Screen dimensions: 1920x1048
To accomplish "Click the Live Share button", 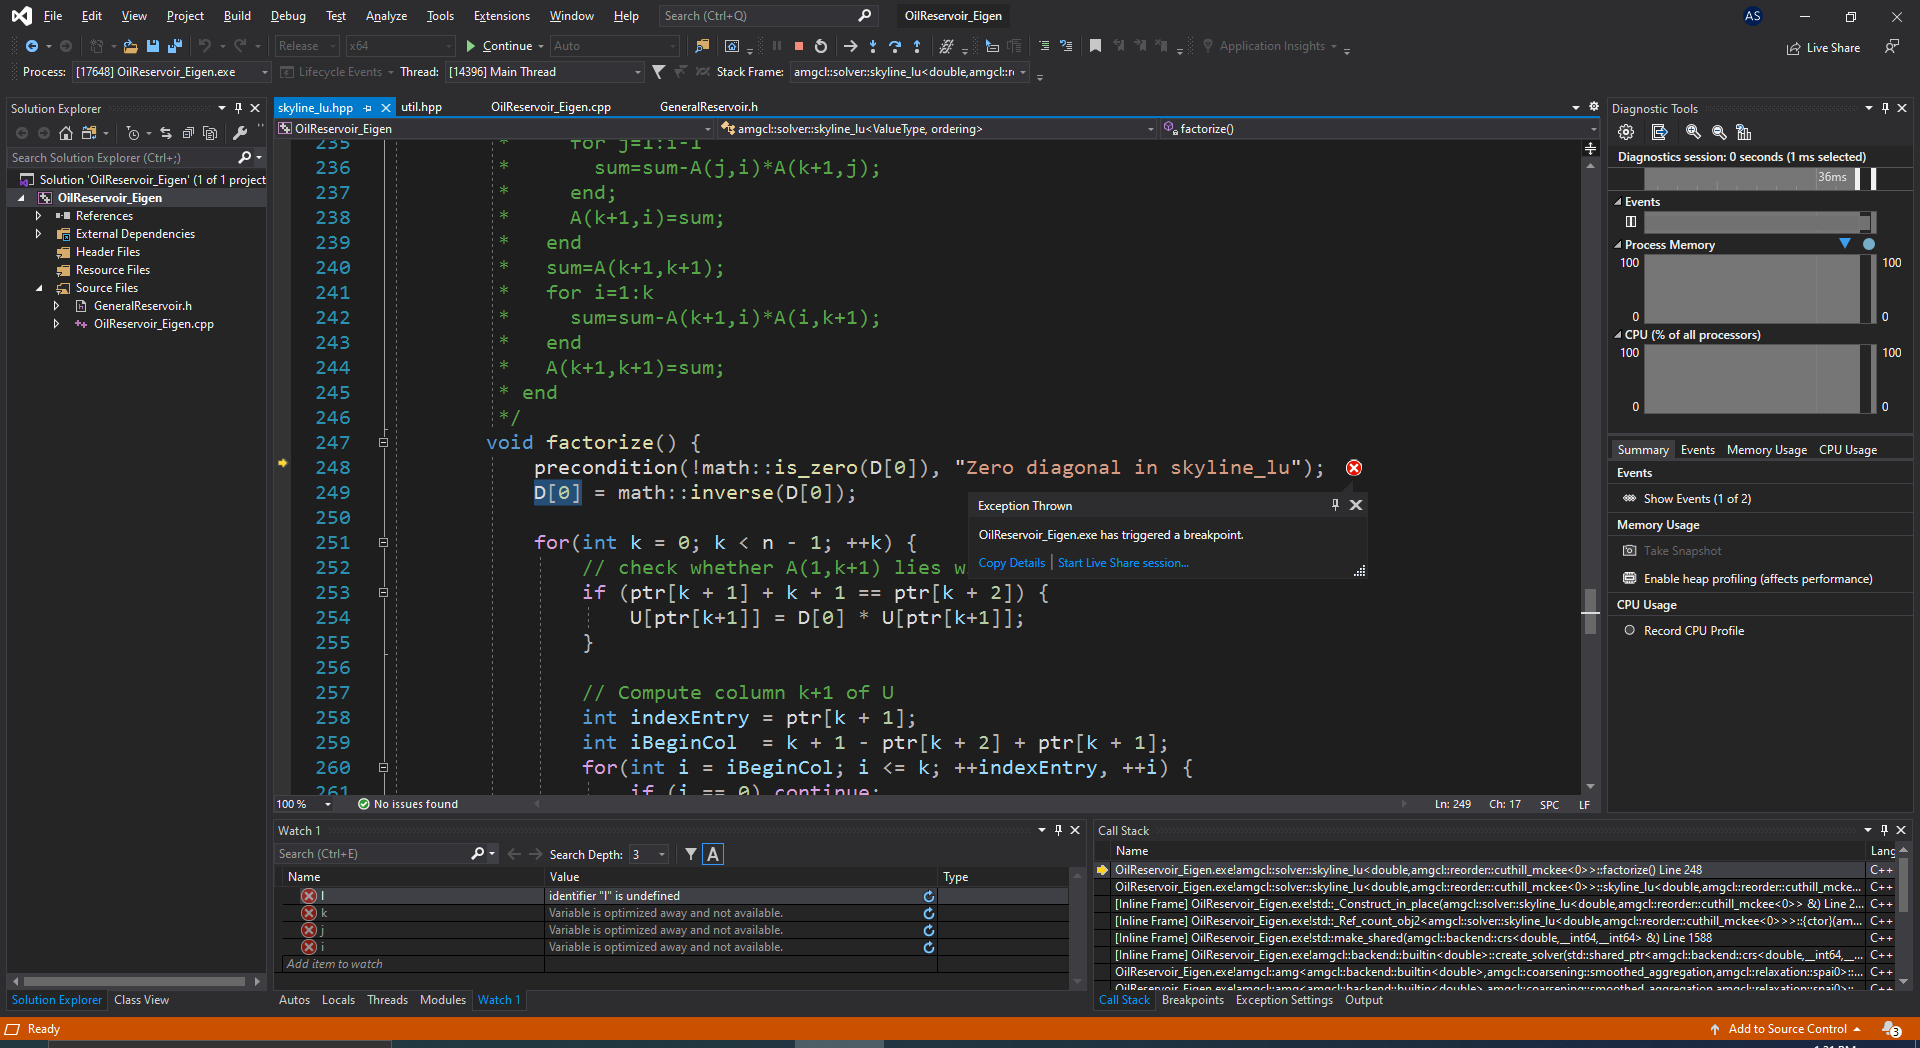I will pos(1823,47).
